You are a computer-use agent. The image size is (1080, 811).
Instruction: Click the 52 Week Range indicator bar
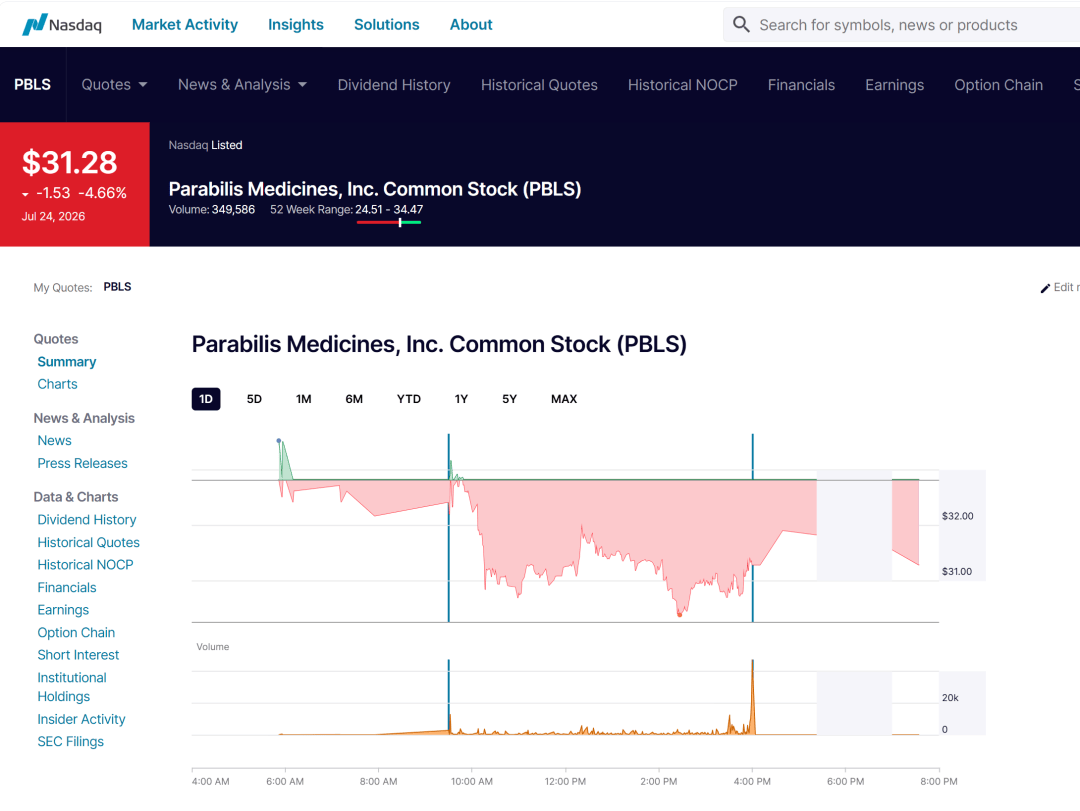pyautogui.click(x=389, y=223)
